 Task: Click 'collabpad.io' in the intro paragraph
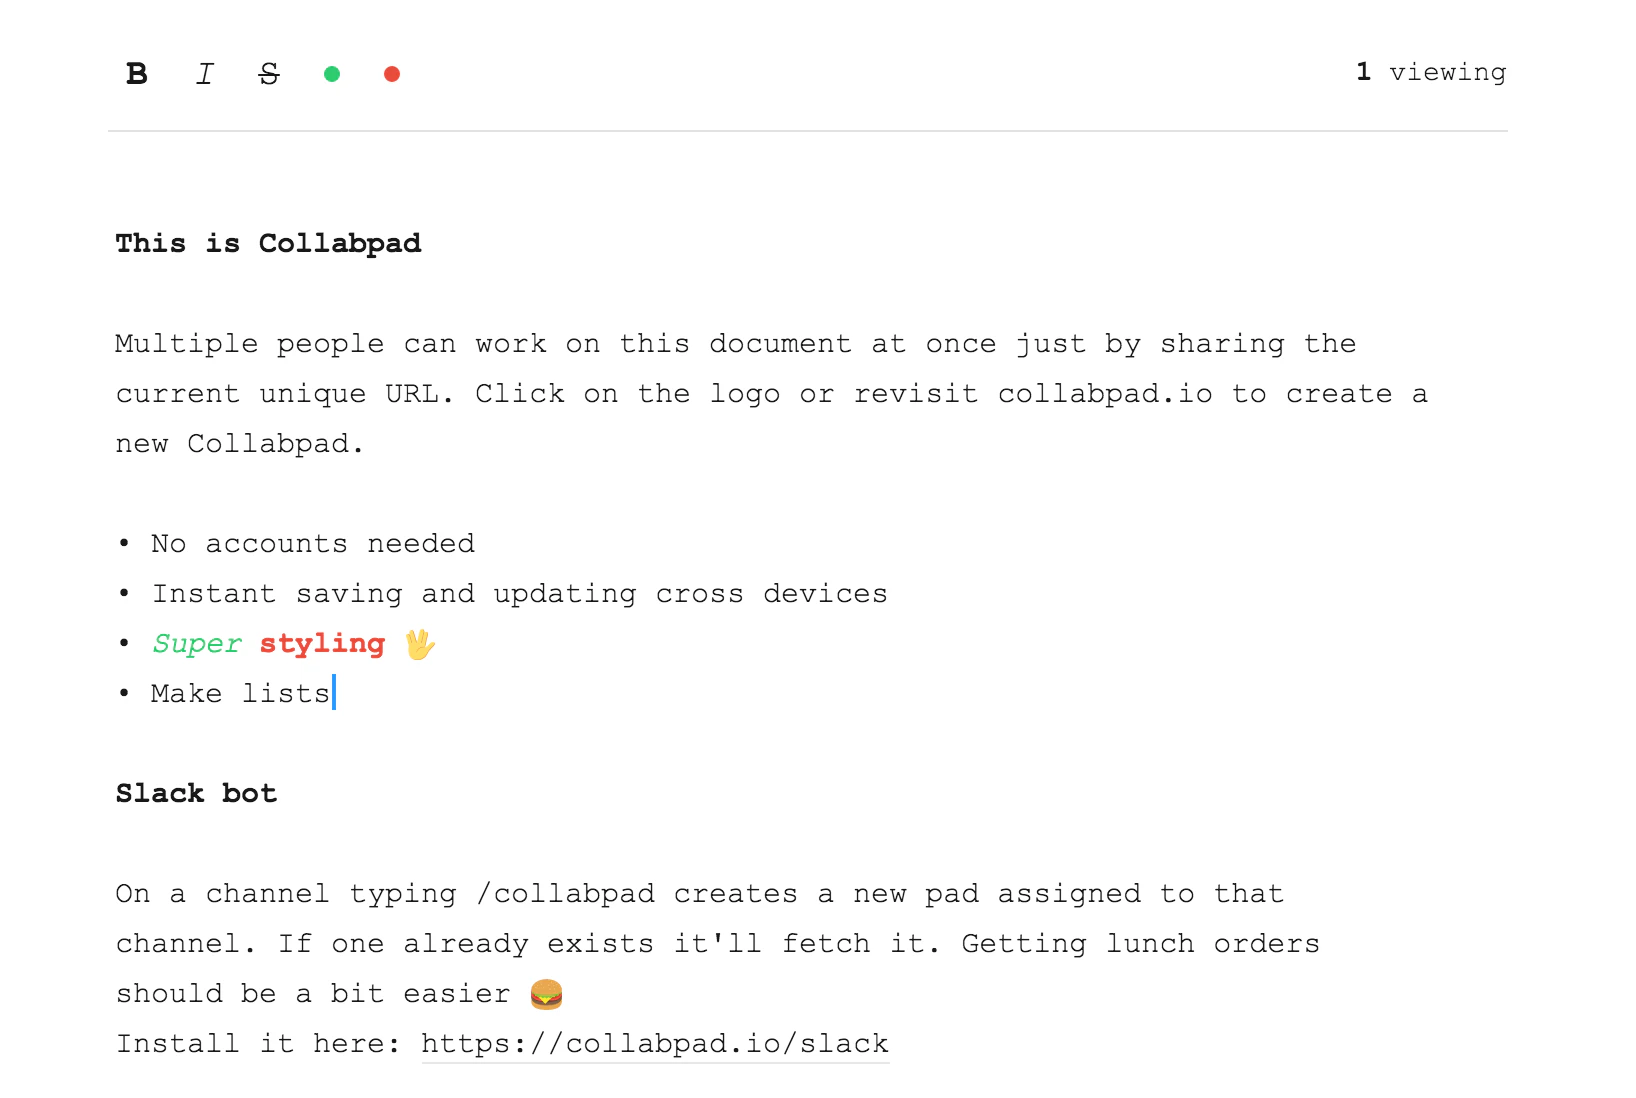[x=1104, y=393]
